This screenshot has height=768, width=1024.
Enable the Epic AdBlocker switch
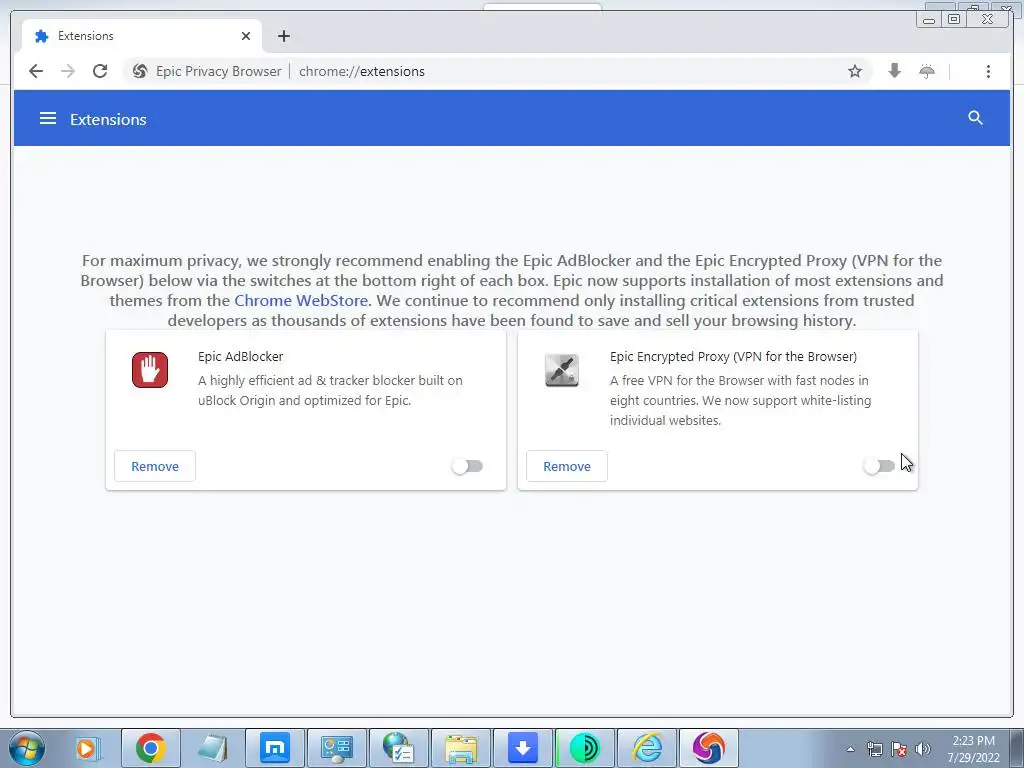(468, 466)
